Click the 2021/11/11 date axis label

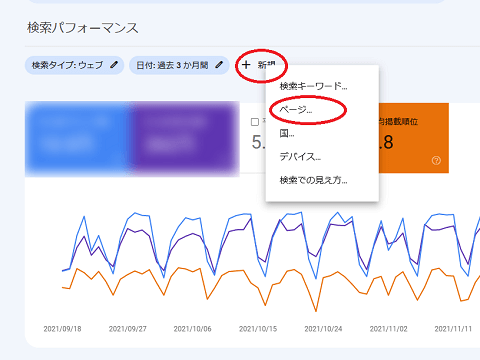(453, 329)
